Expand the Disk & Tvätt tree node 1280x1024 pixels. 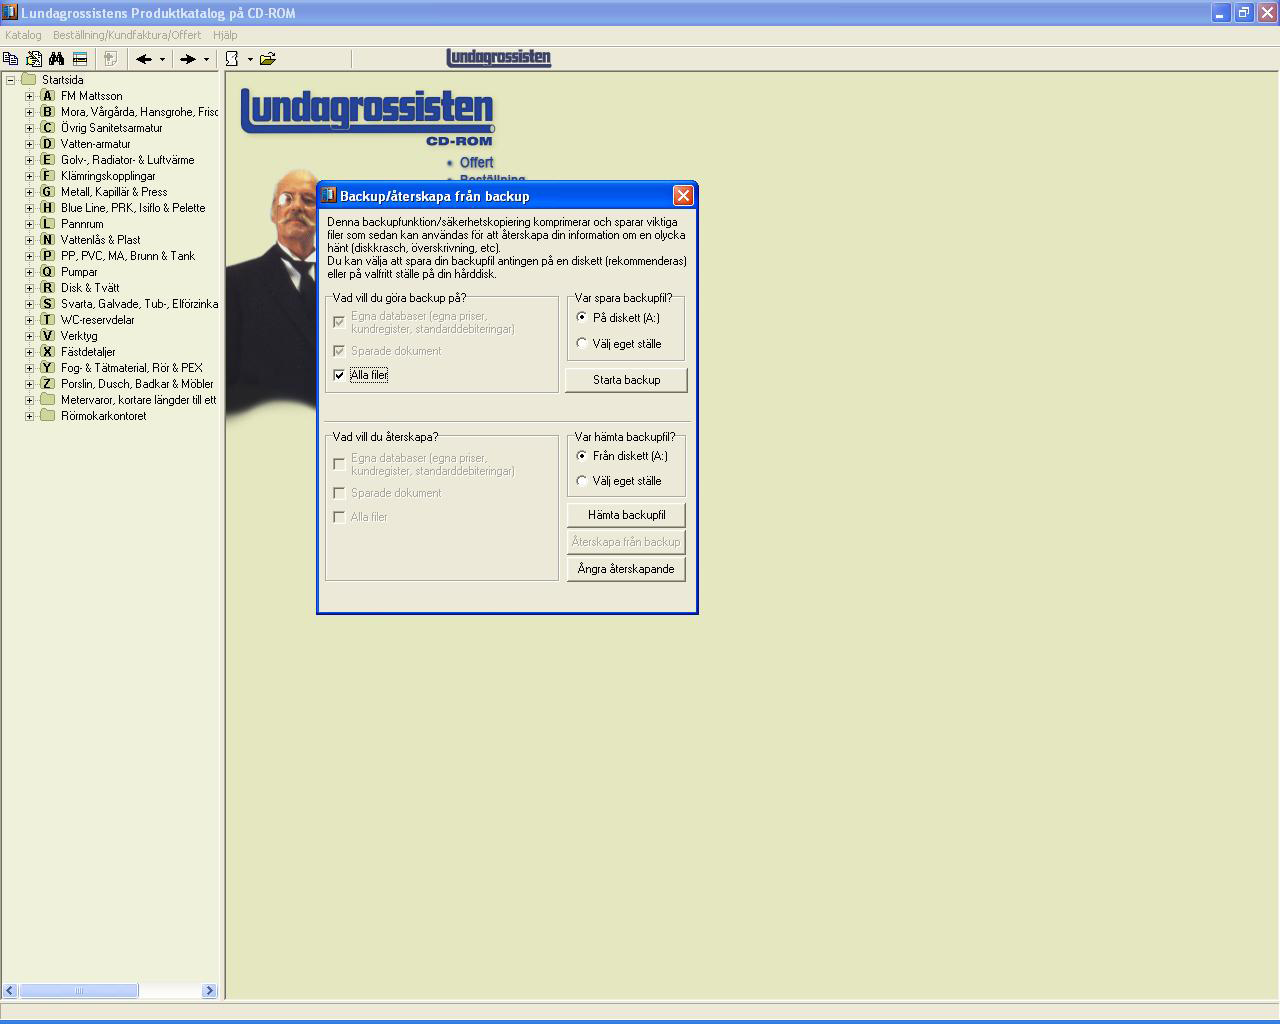29,288
